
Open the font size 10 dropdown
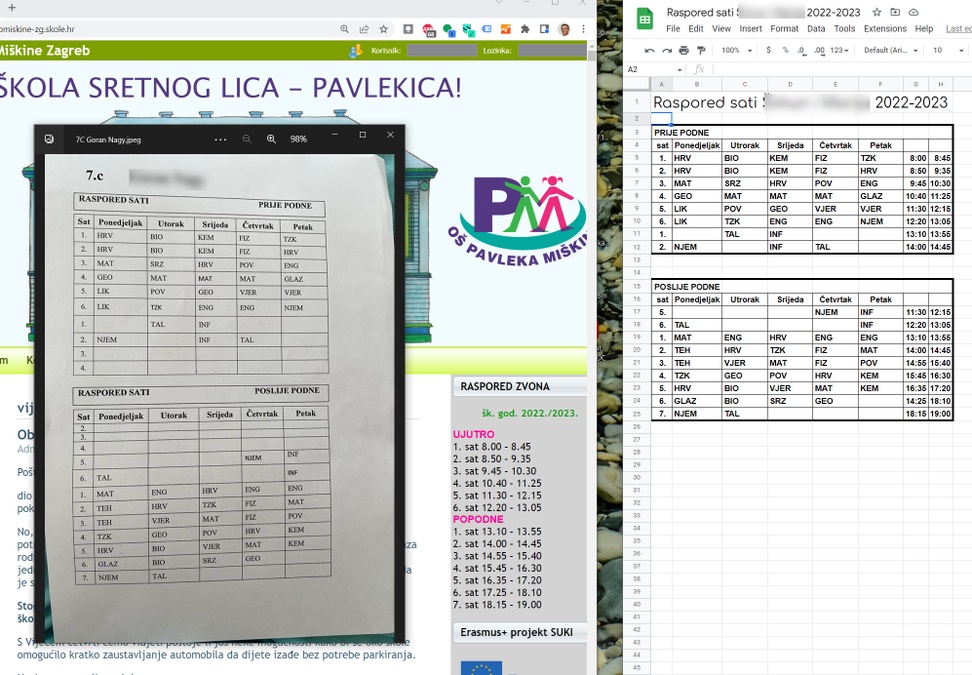pos(945,50)
